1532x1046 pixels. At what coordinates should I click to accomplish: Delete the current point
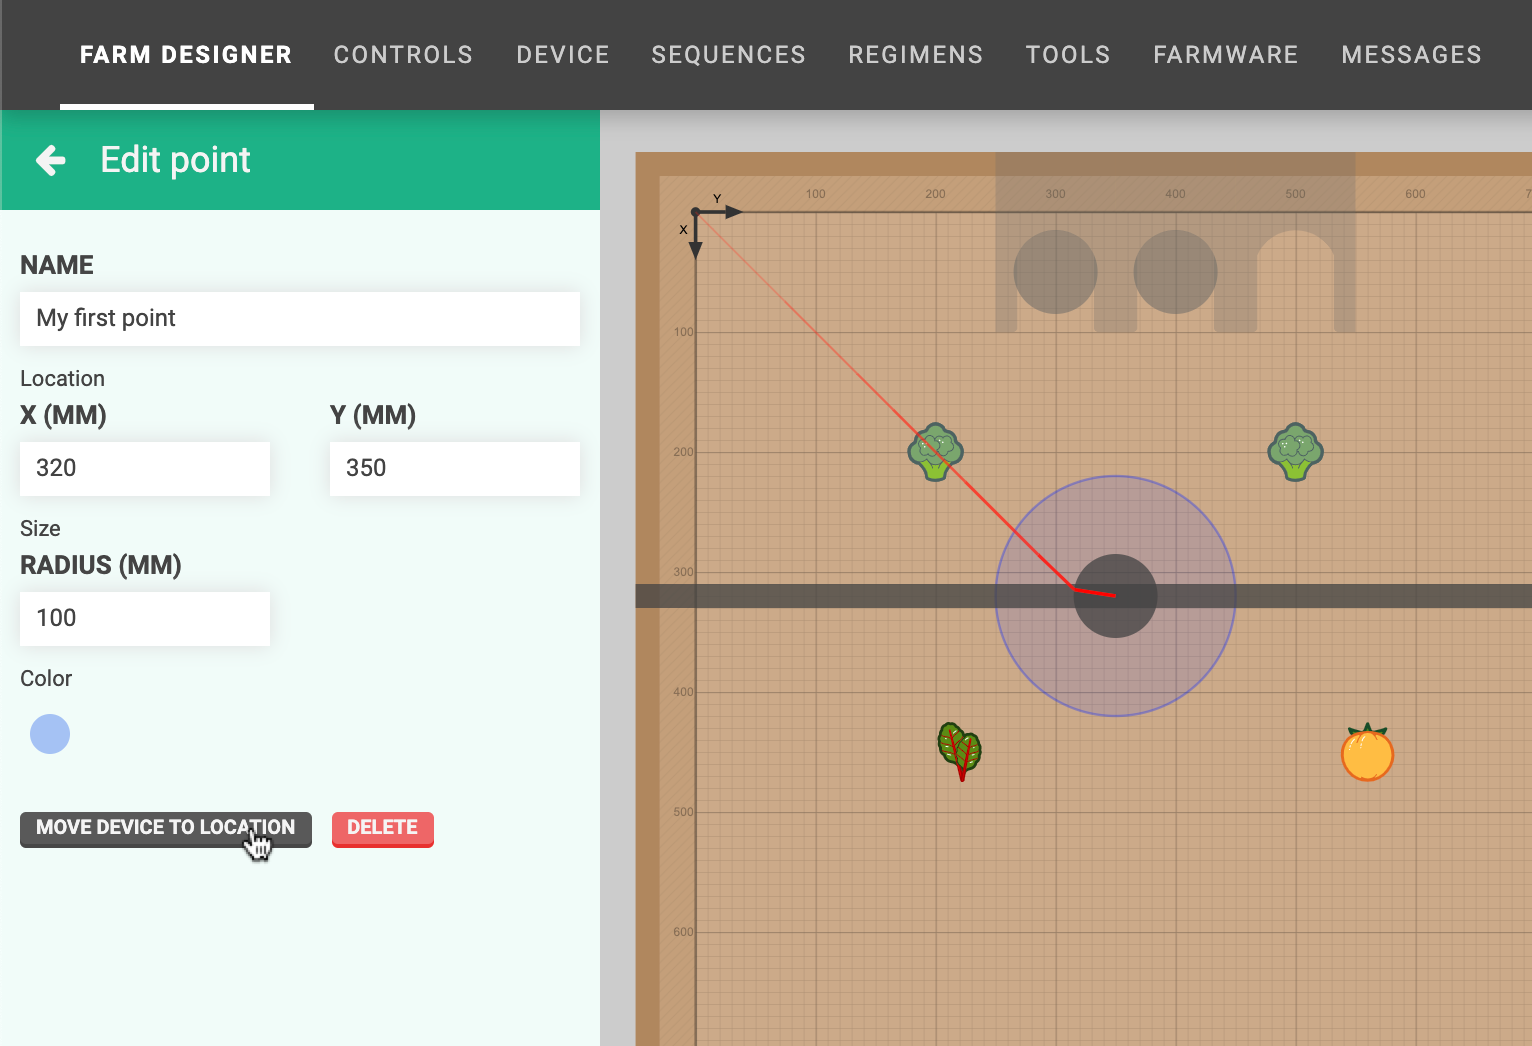click(382, 828)
